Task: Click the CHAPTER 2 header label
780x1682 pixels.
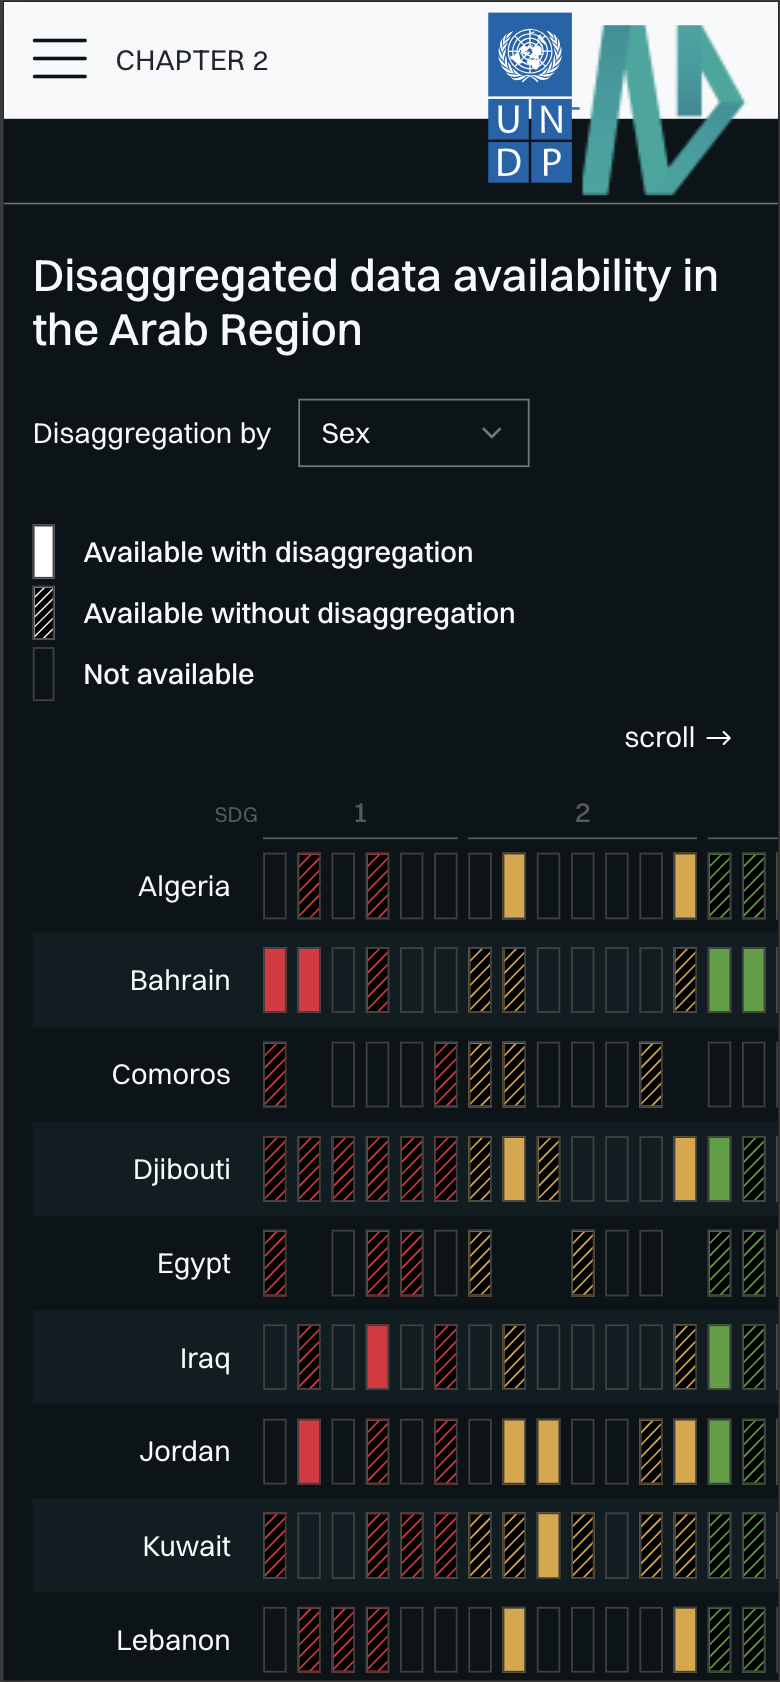Action: click(x=192, y=61)
